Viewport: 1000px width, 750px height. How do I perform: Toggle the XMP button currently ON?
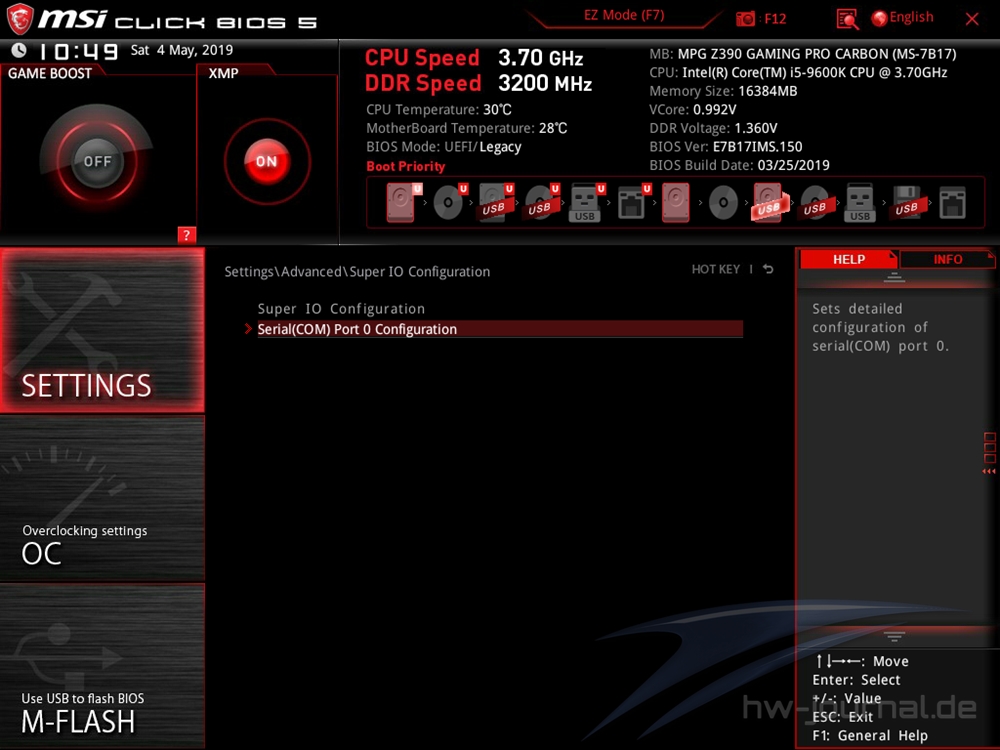[267, 161]
